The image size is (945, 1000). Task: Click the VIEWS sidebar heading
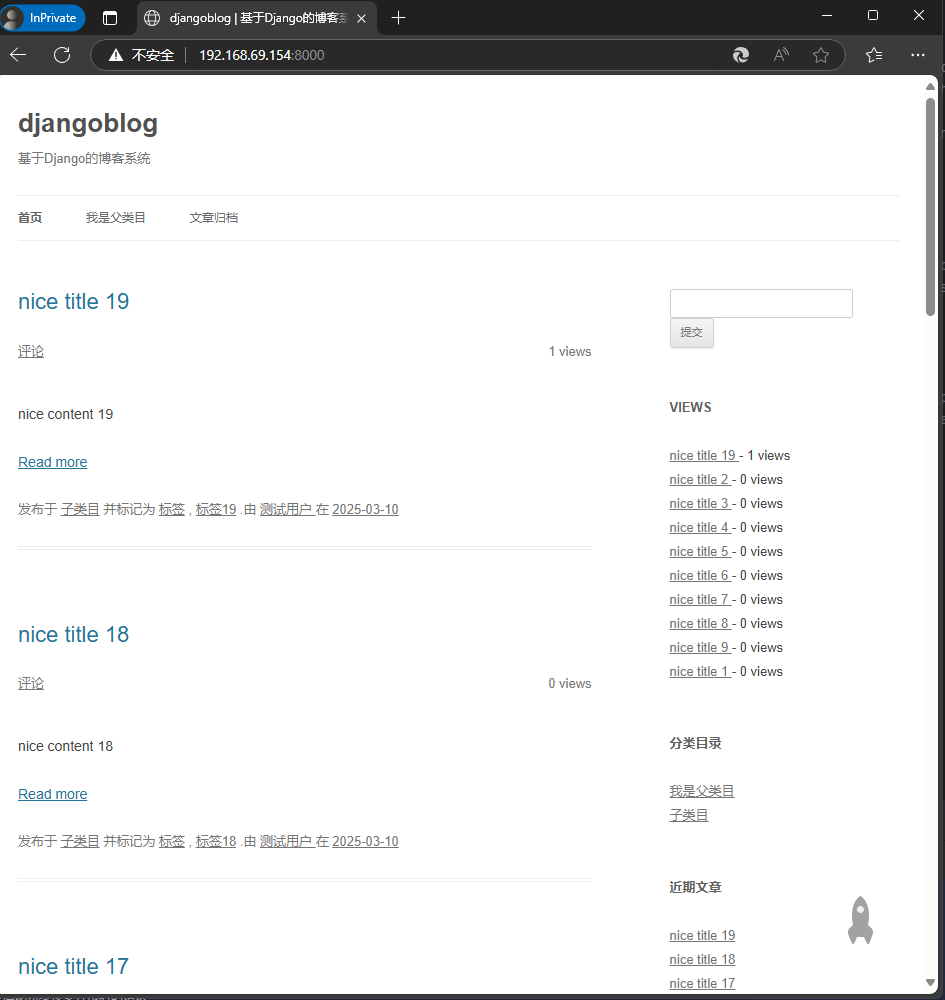tap(691, 407)
